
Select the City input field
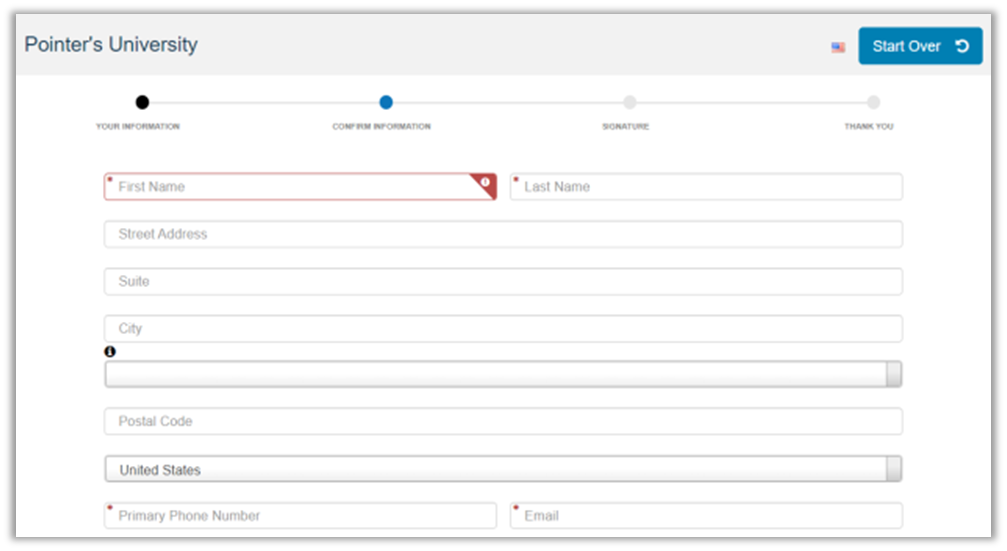click(x=503, y=328)
